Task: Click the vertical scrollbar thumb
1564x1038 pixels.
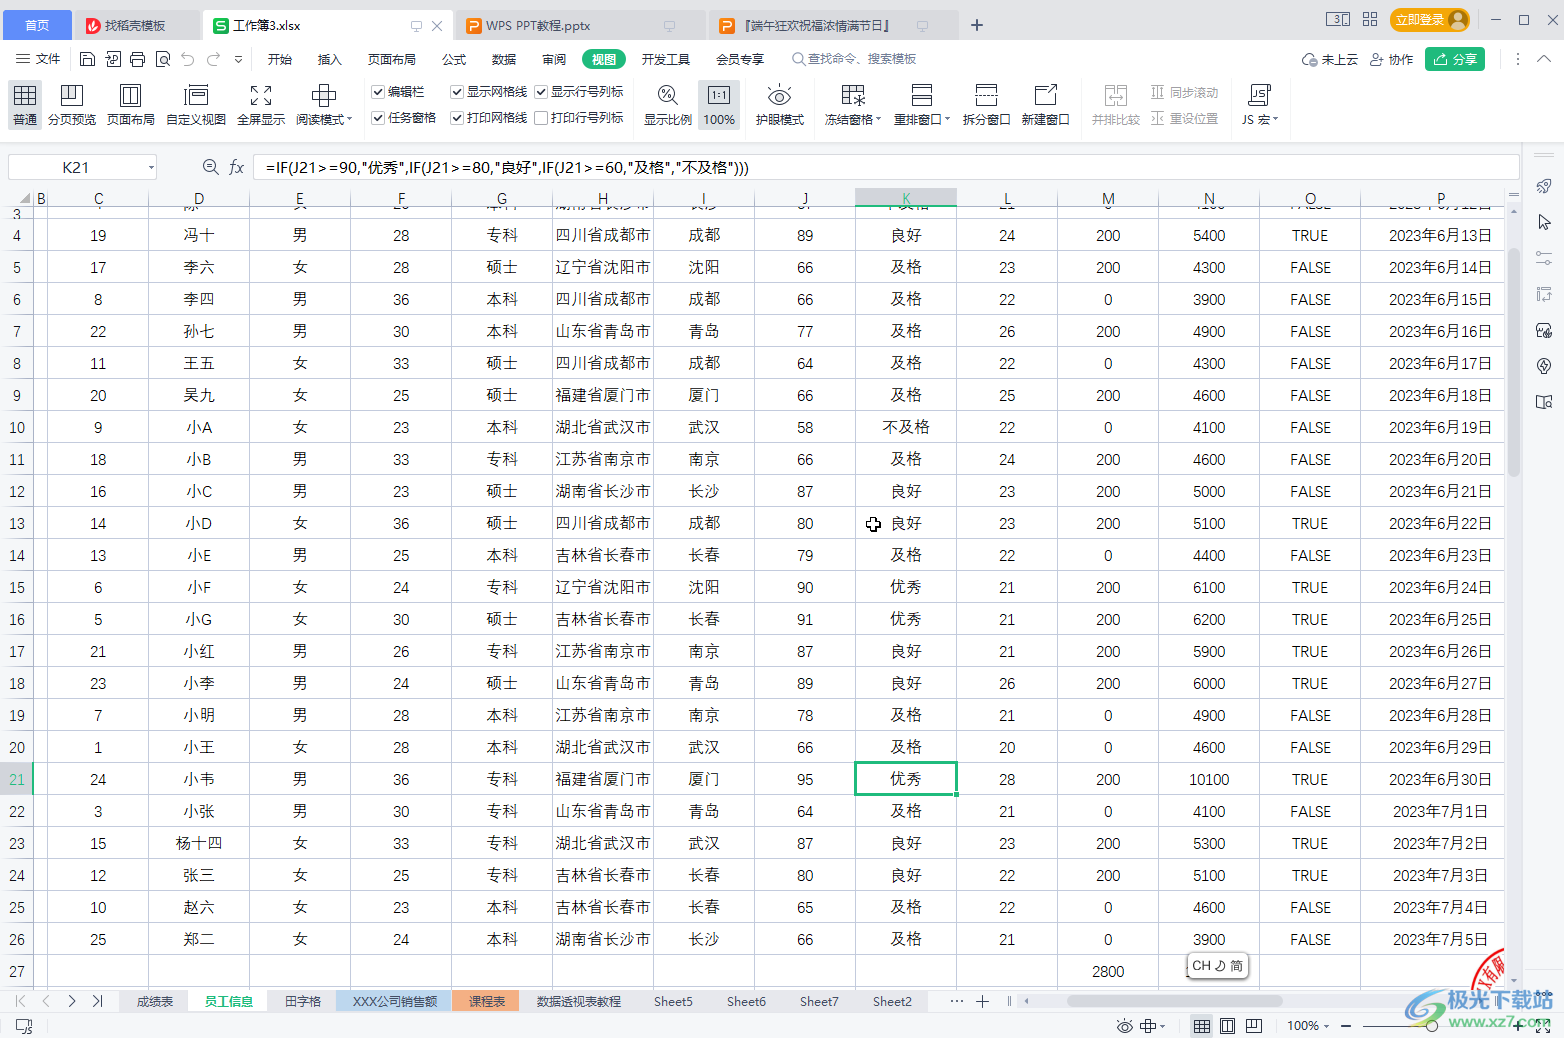Action: [x=1514, y=362]
